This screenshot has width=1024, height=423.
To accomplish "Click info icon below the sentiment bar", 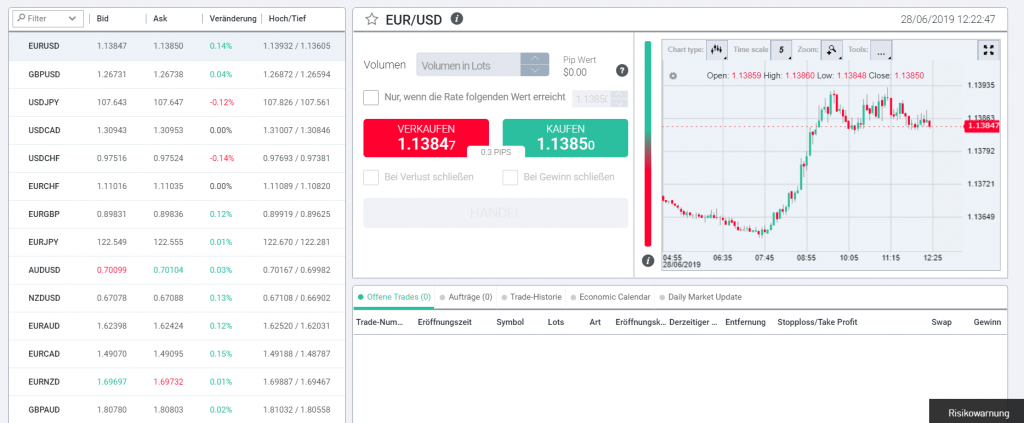I will point(648,260).
